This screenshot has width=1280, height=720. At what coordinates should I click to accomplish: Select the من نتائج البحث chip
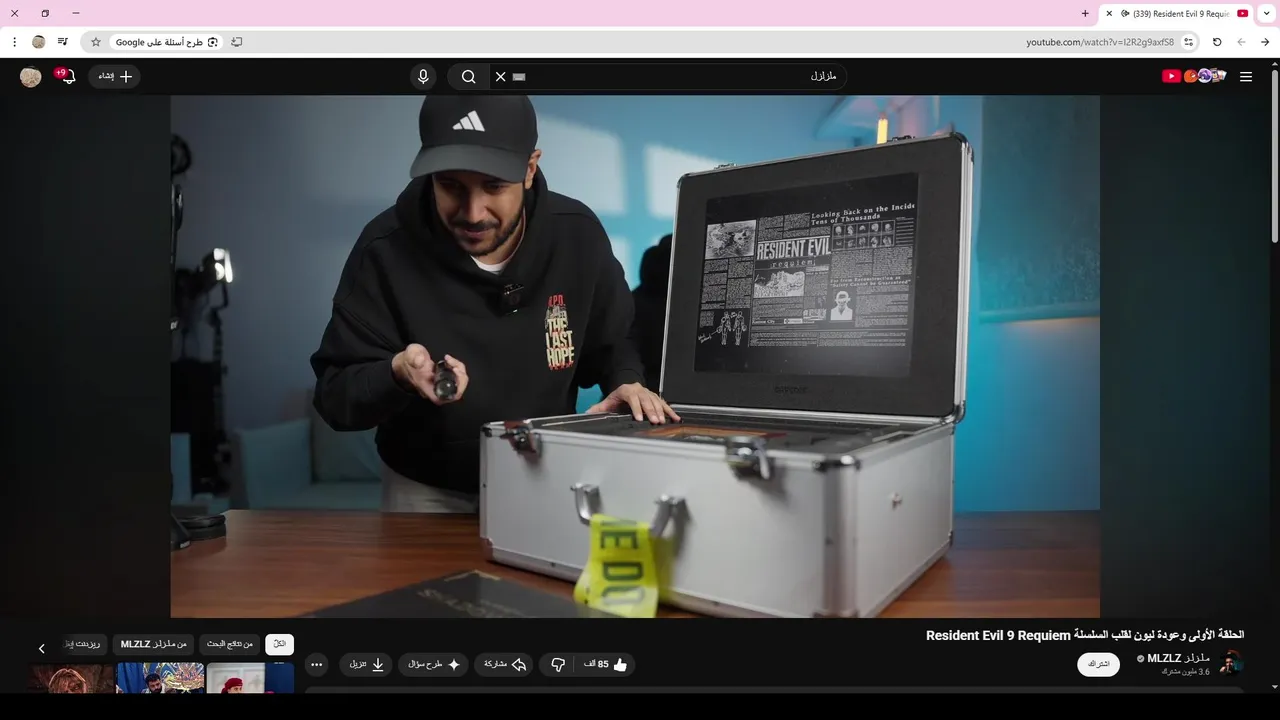(x=230, y=644)
